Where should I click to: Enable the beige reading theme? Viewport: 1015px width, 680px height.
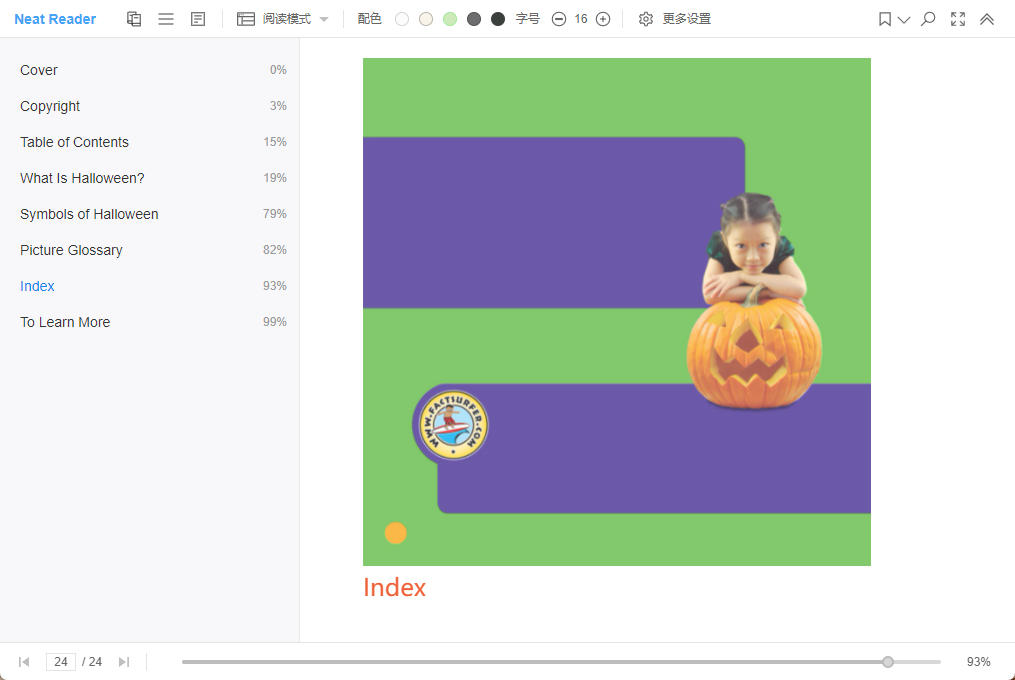click(x=426, y=18)
